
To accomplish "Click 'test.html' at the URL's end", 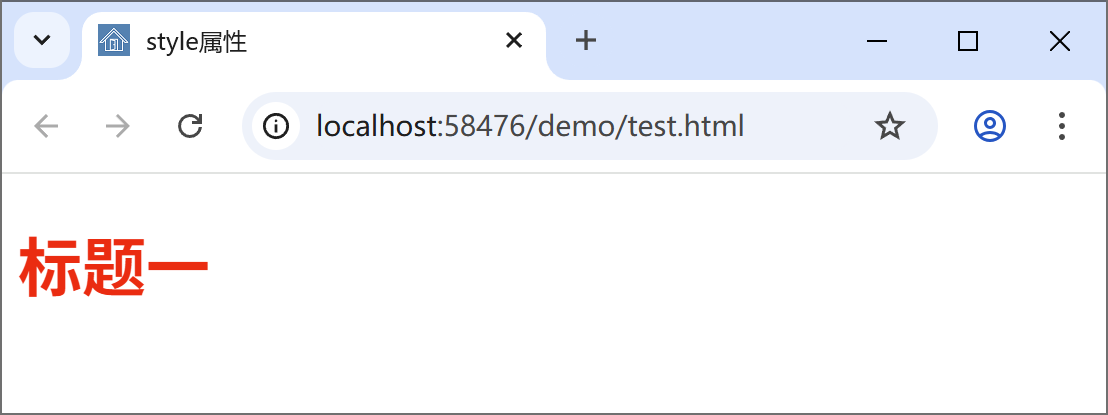I will pyautogui.click(x=687, y=127).
